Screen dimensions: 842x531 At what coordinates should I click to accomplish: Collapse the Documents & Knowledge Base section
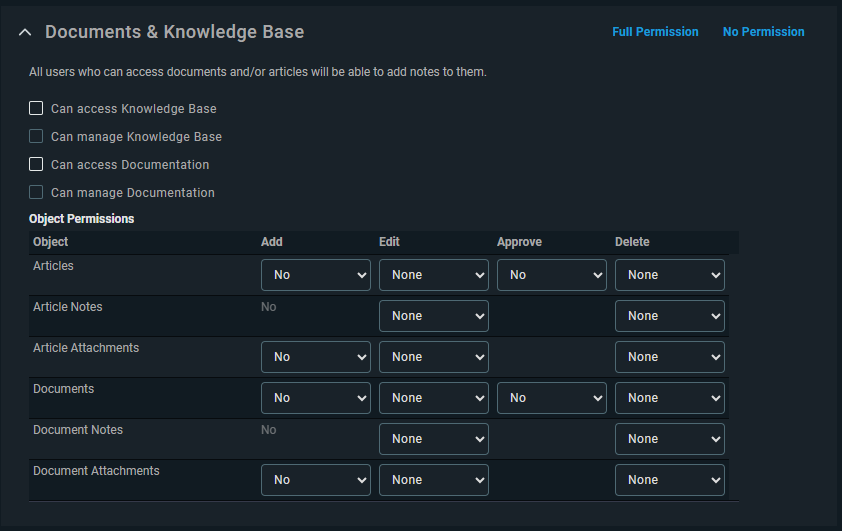coord(25,32)
